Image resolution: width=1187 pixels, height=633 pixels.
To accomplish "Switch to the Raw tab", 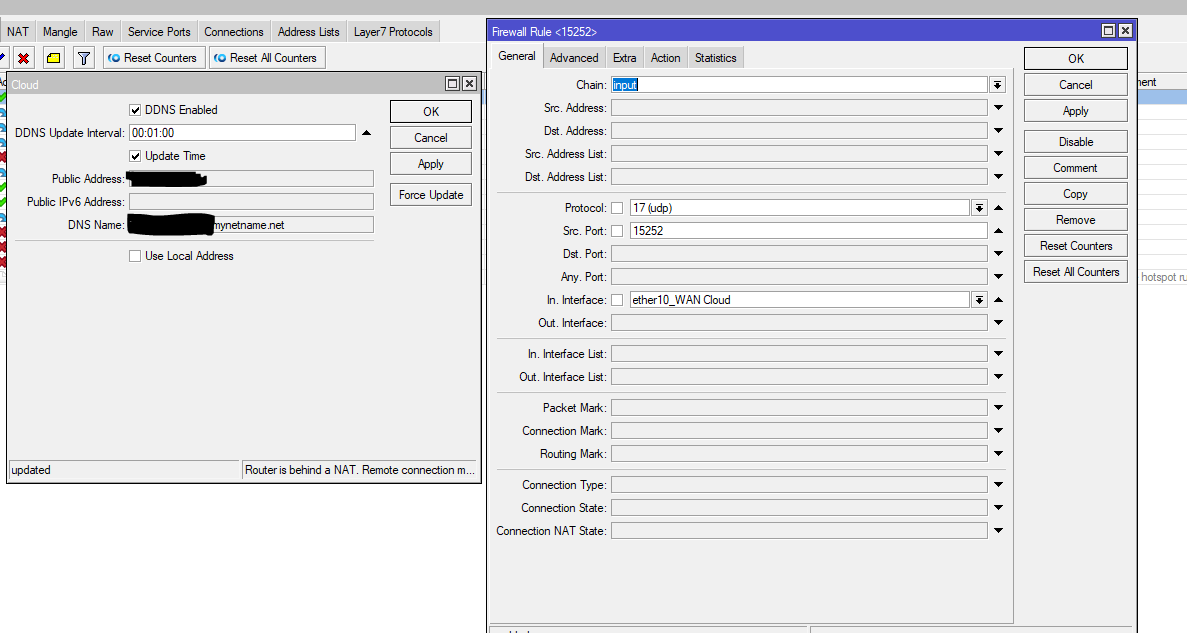I will tap(102, 32).
